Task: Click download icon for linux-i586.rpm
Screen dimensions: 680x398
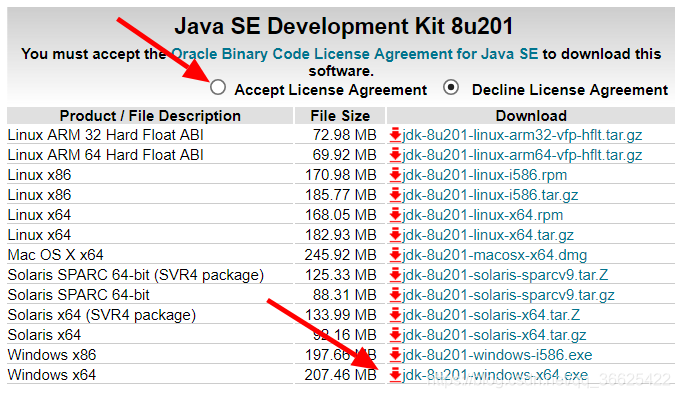Action: pos(395,175)
